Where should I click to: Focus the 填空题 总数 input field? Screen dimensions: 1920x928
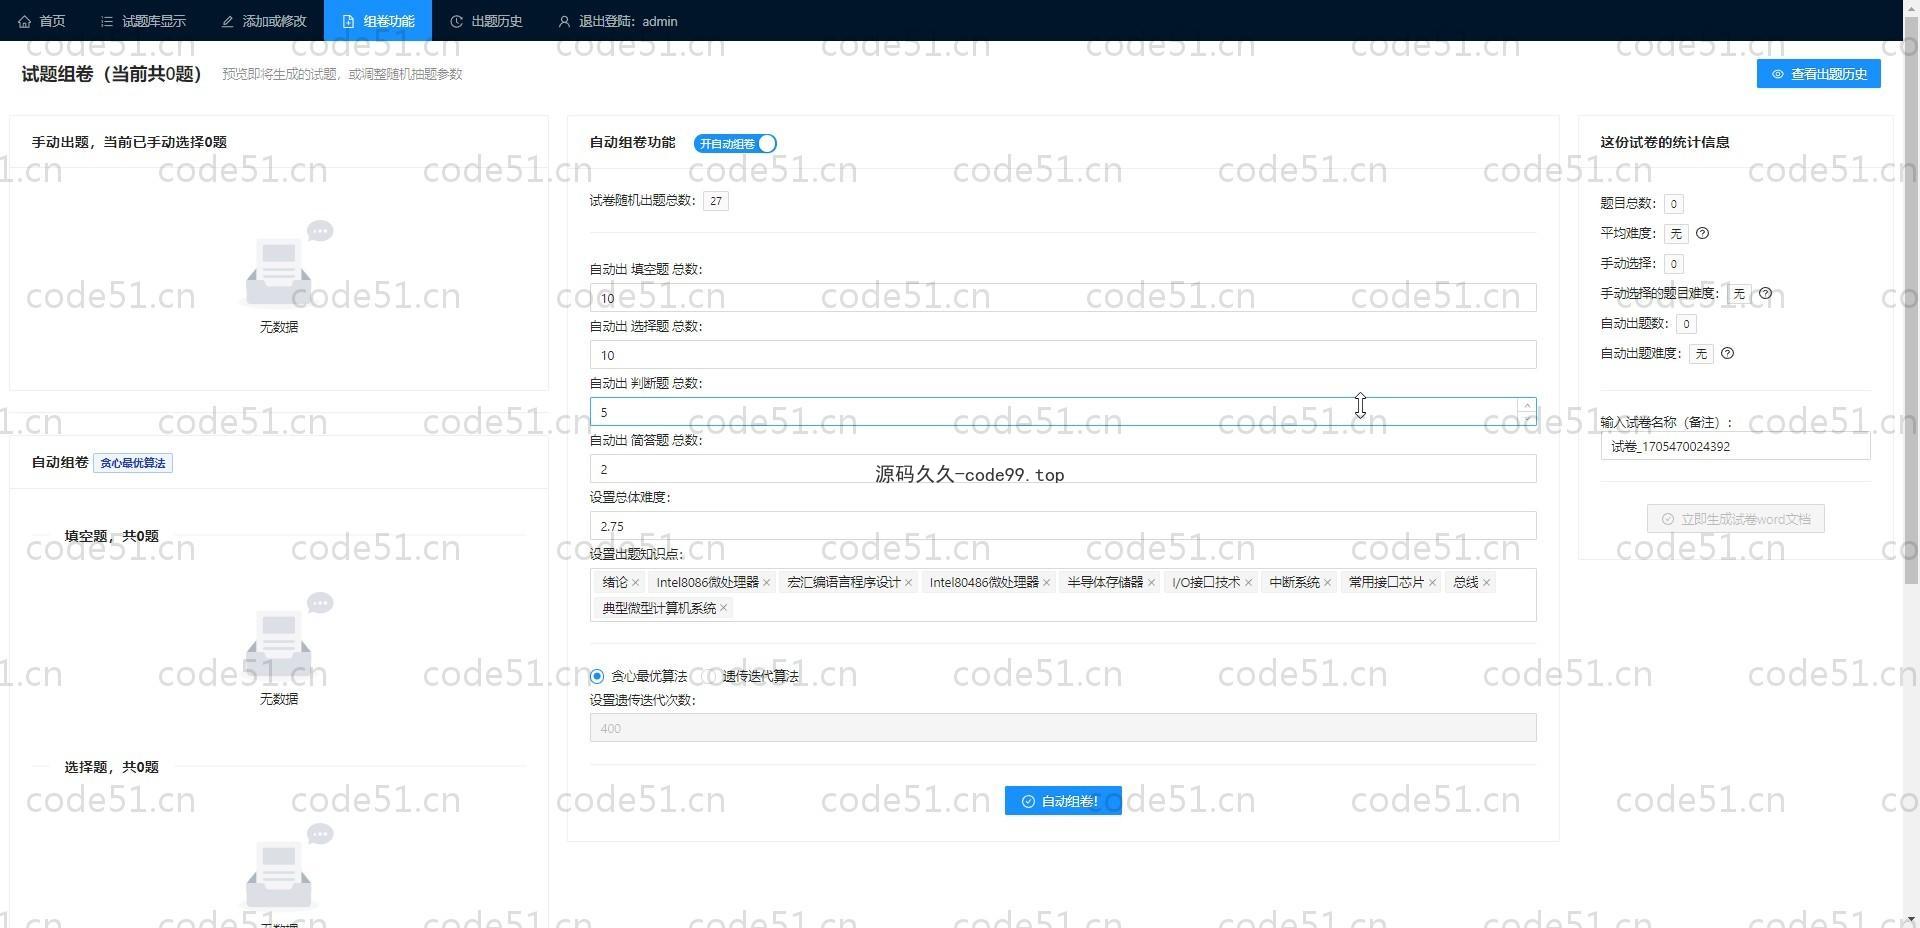(1063, 298)
